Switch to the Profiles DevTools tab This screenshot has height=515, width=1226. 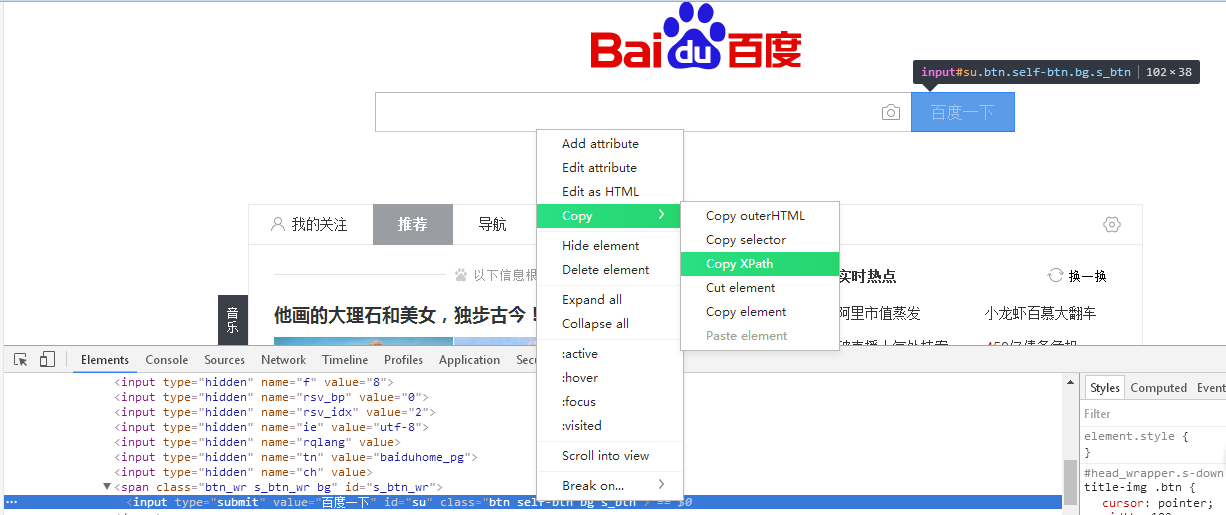[x=404, y=360]
